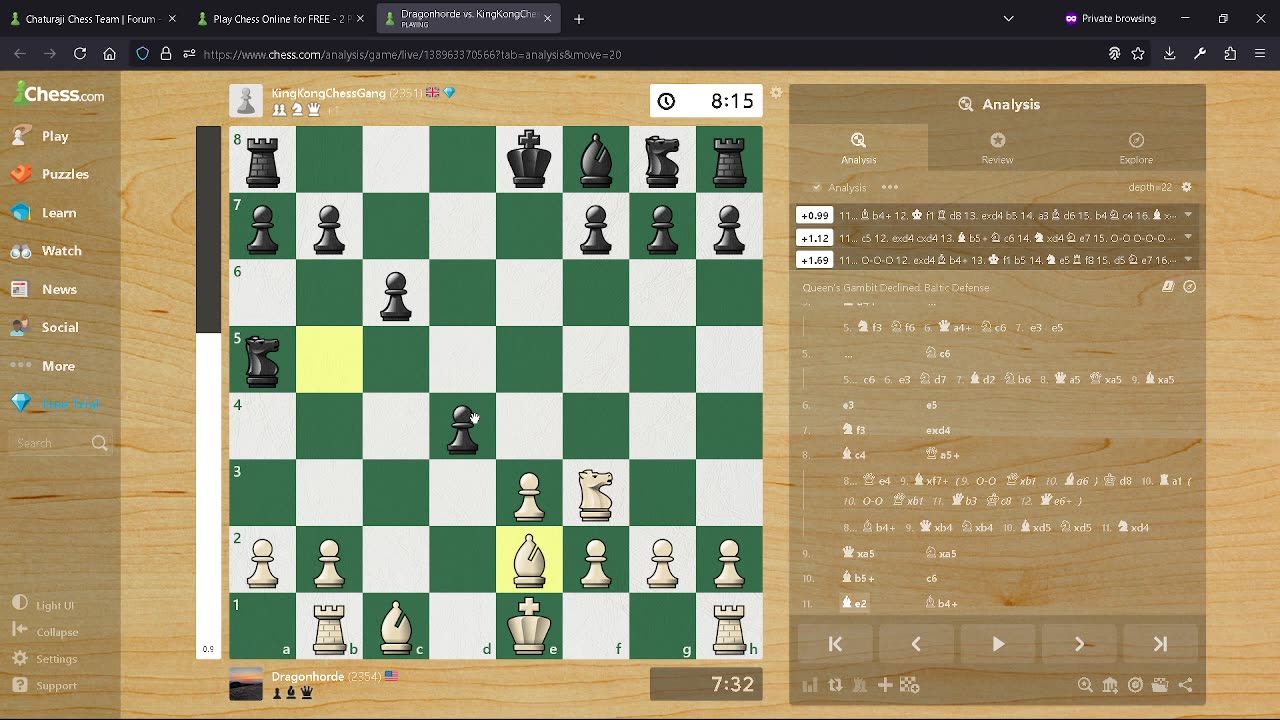
Task: Switch to the Review tab
Action: 997,148
